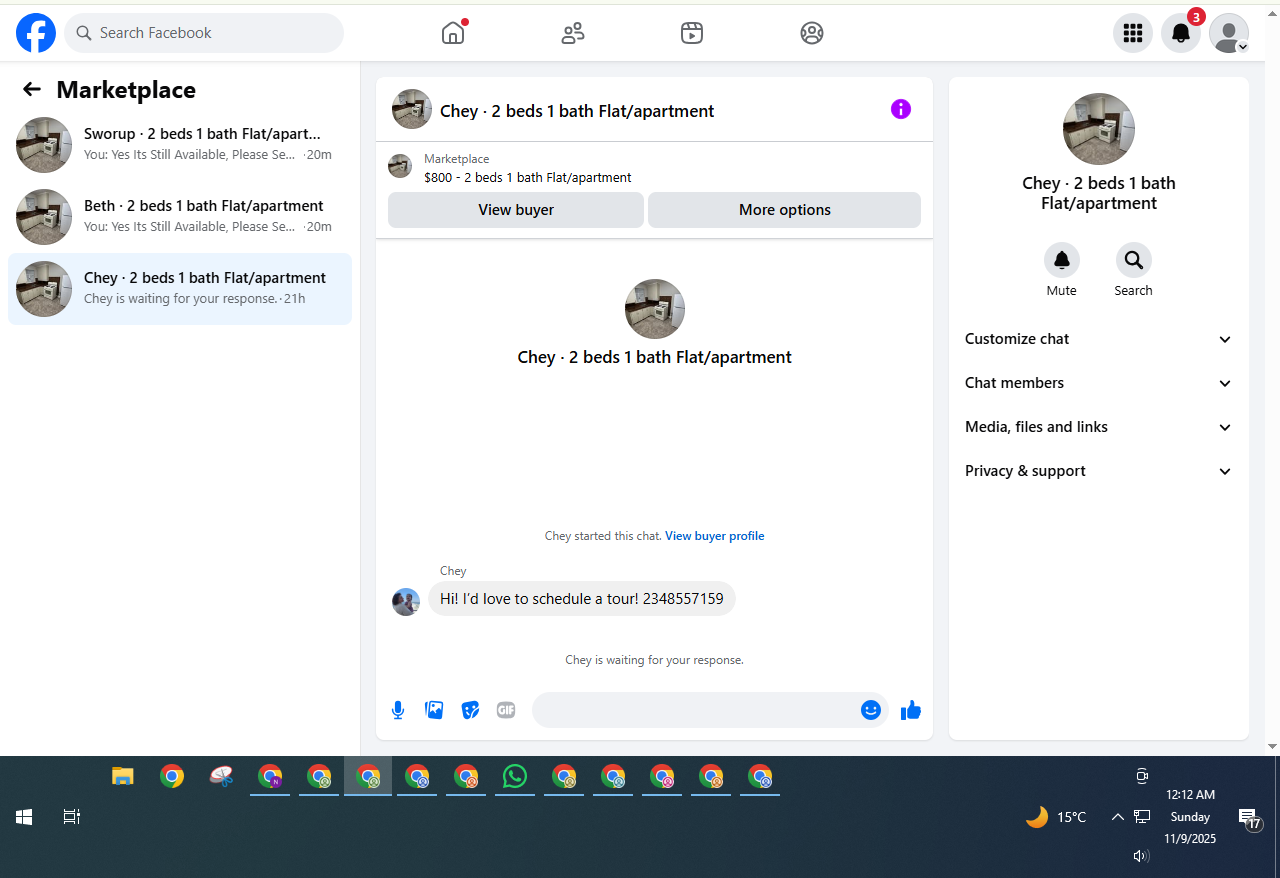This screenshot has height=878, width=1280.
Task: Click the chat header listing thumbnail
Action: click(x=412, y=109)
